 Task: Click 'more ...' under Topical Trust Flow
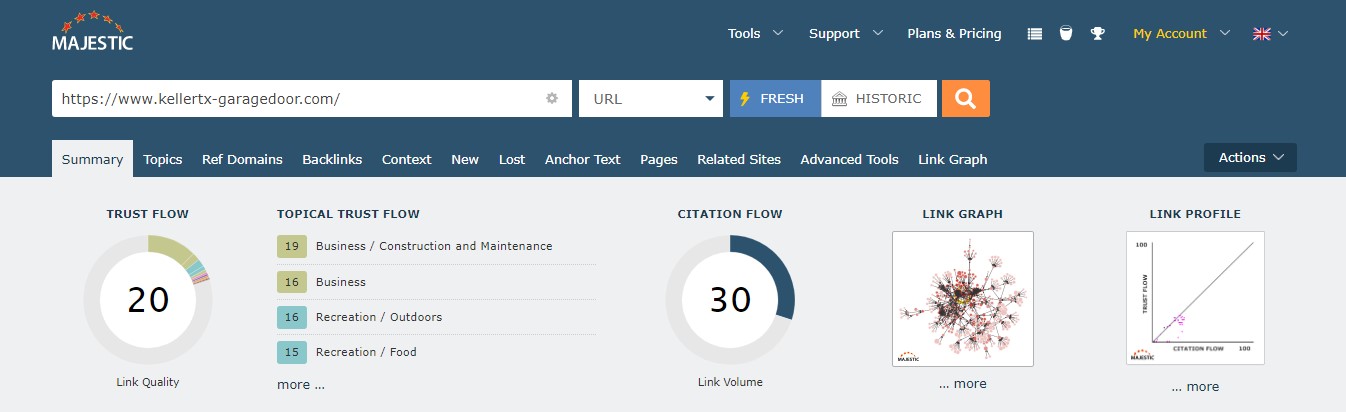[301, 384]
